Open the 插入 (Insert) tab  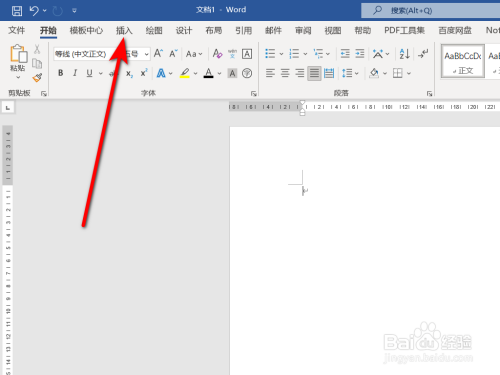coord(124,31)
